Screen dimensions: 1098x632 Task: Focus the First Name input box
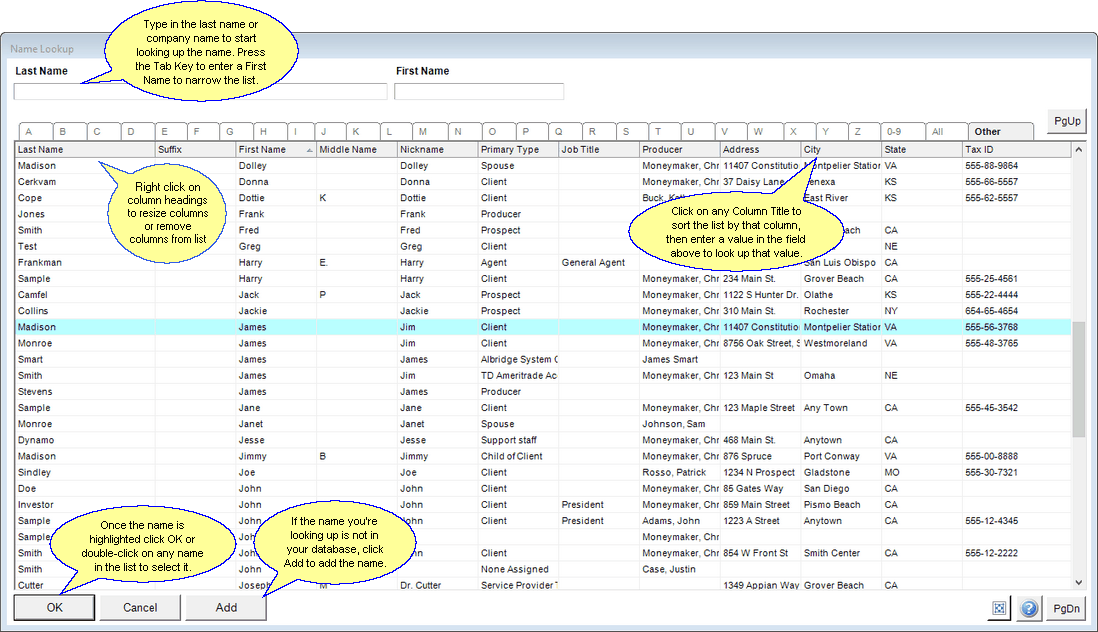pyautogui.click(x=479, y=92)
